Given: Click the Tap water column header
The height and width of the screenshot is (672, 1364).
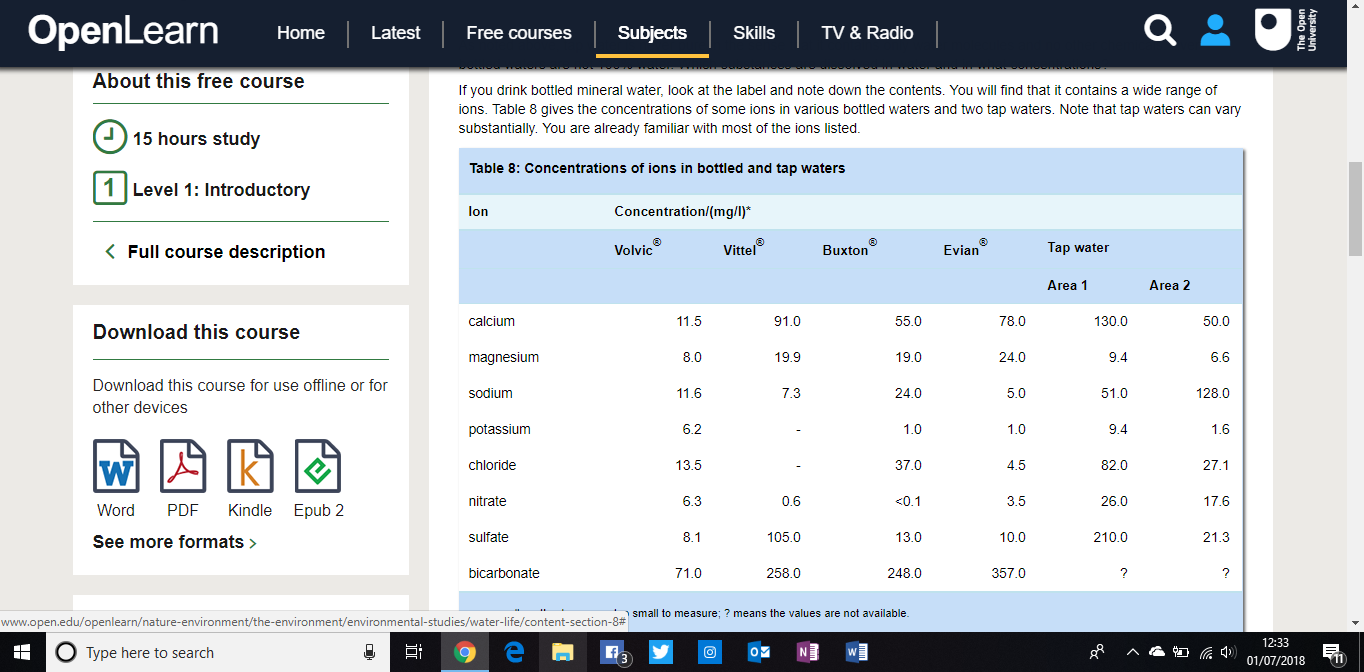Looking at the screenshot, I should (1078, 248).
